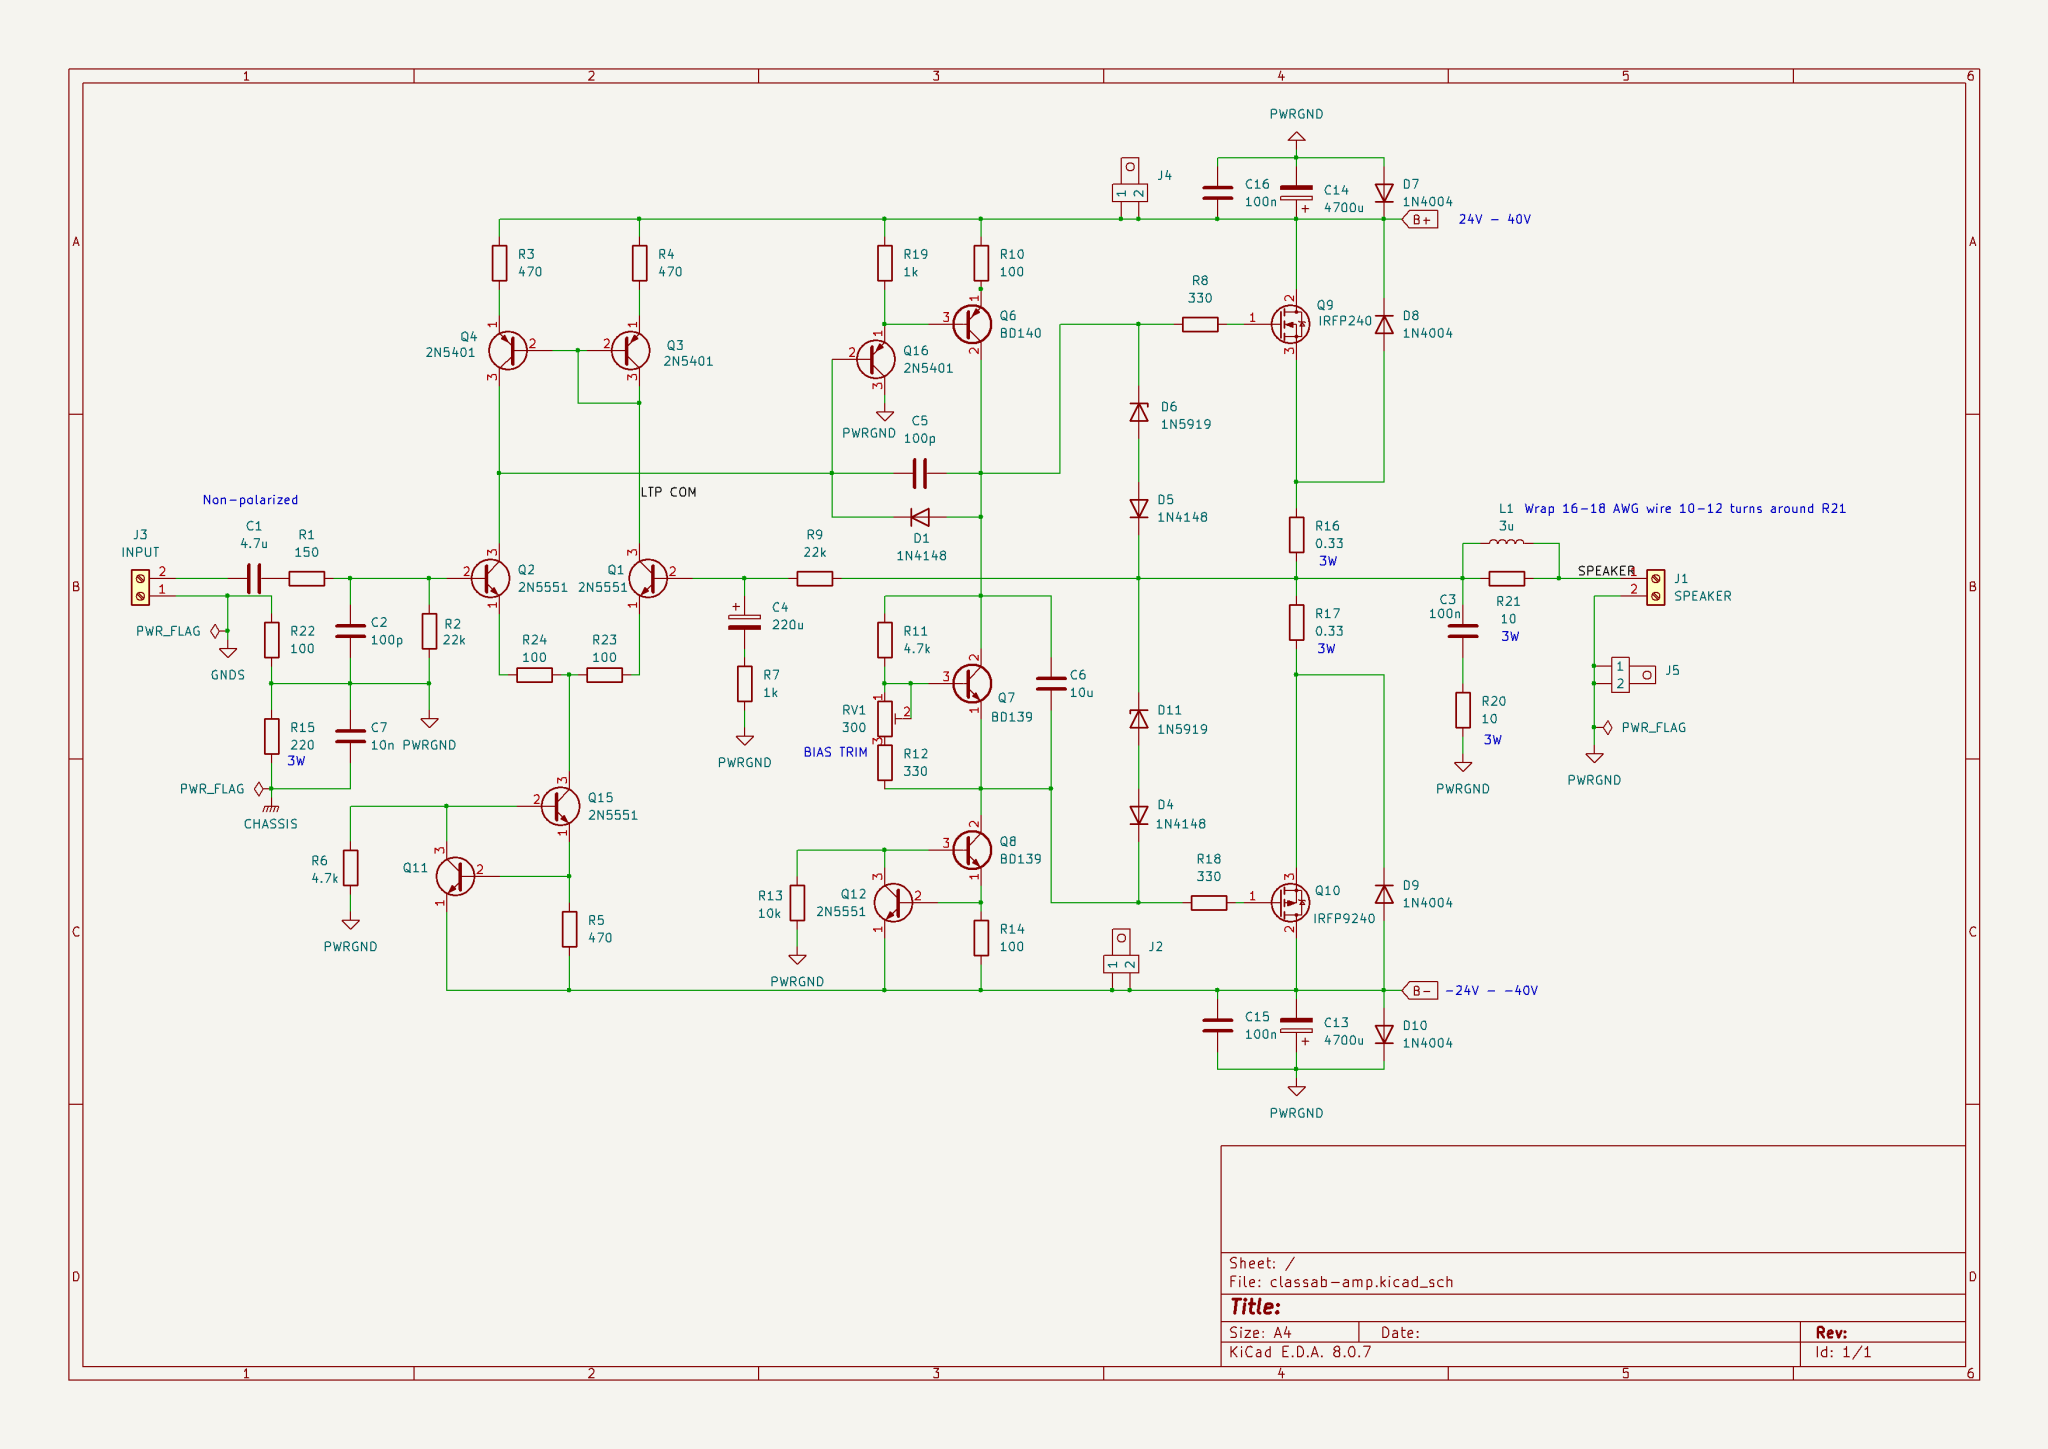The width and height of the screenshot is (2048, 1449).
Task: Click the 'Sheet: /' title block text
Action: point(1261,1263)
